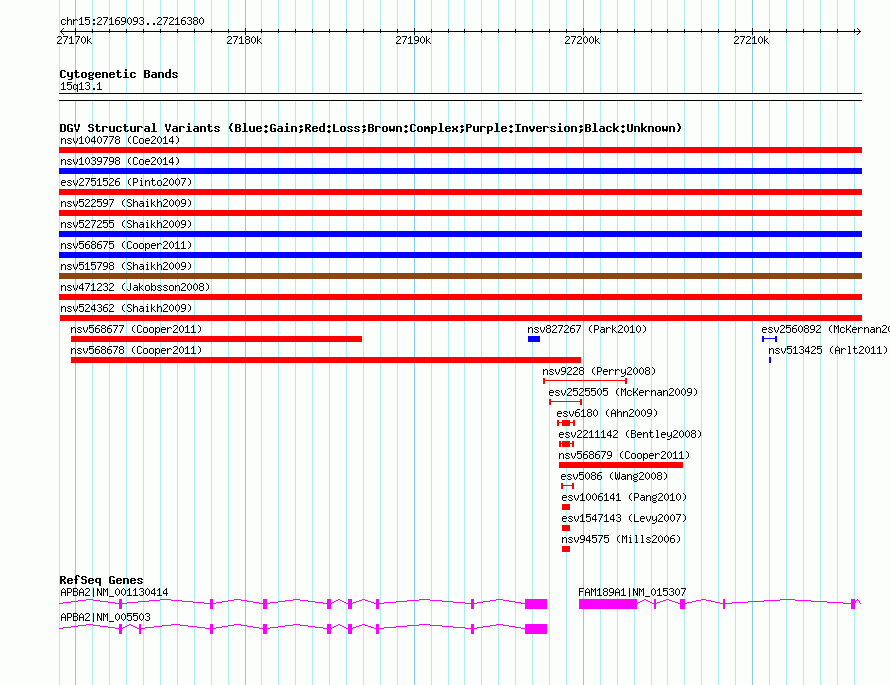Click the nsv1040778 (Coe2014) red loss bar

tap(460, 150)
